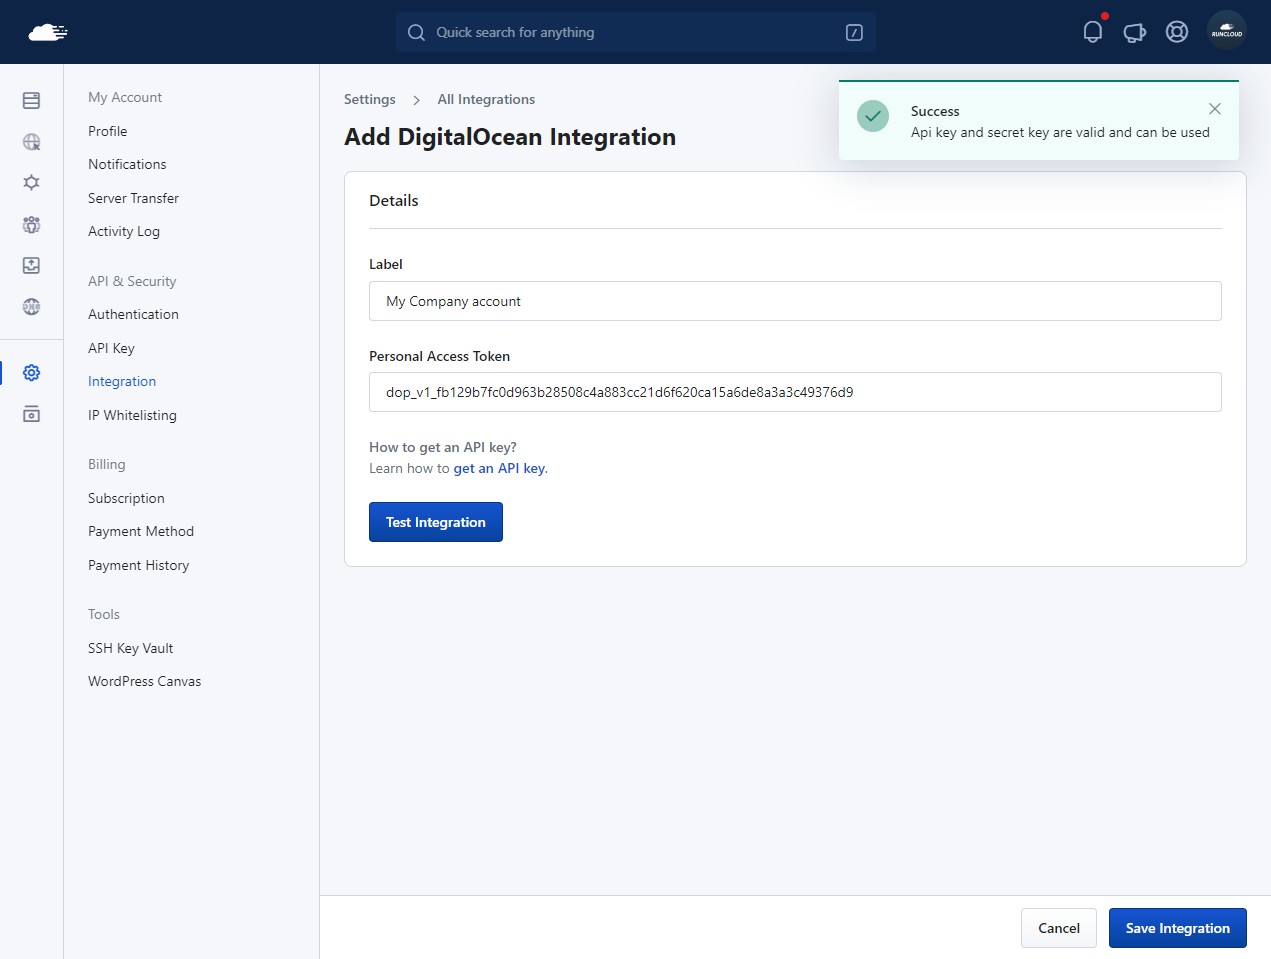Image resolution: width=1271 pixels, height=959 pixels.
Task: Focus the Personal Access Token field
Action: [x=795, y=392]
